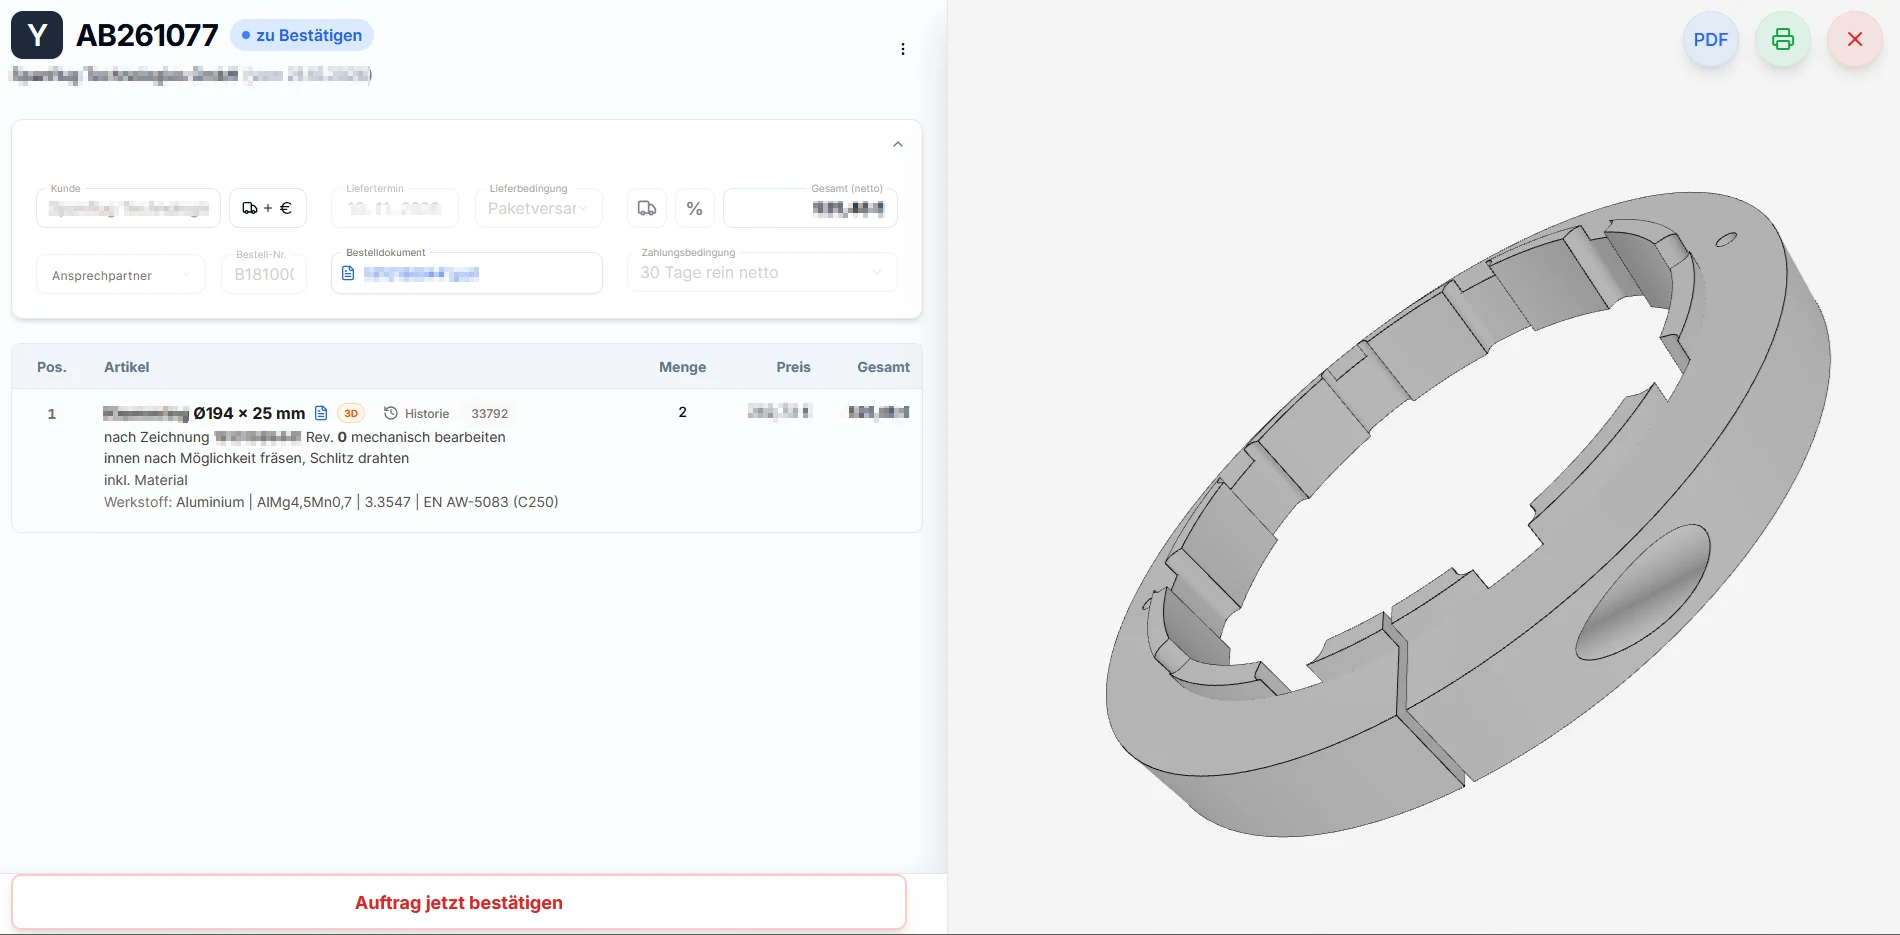Click the Liefertermin date field

(x=394, y=208)
